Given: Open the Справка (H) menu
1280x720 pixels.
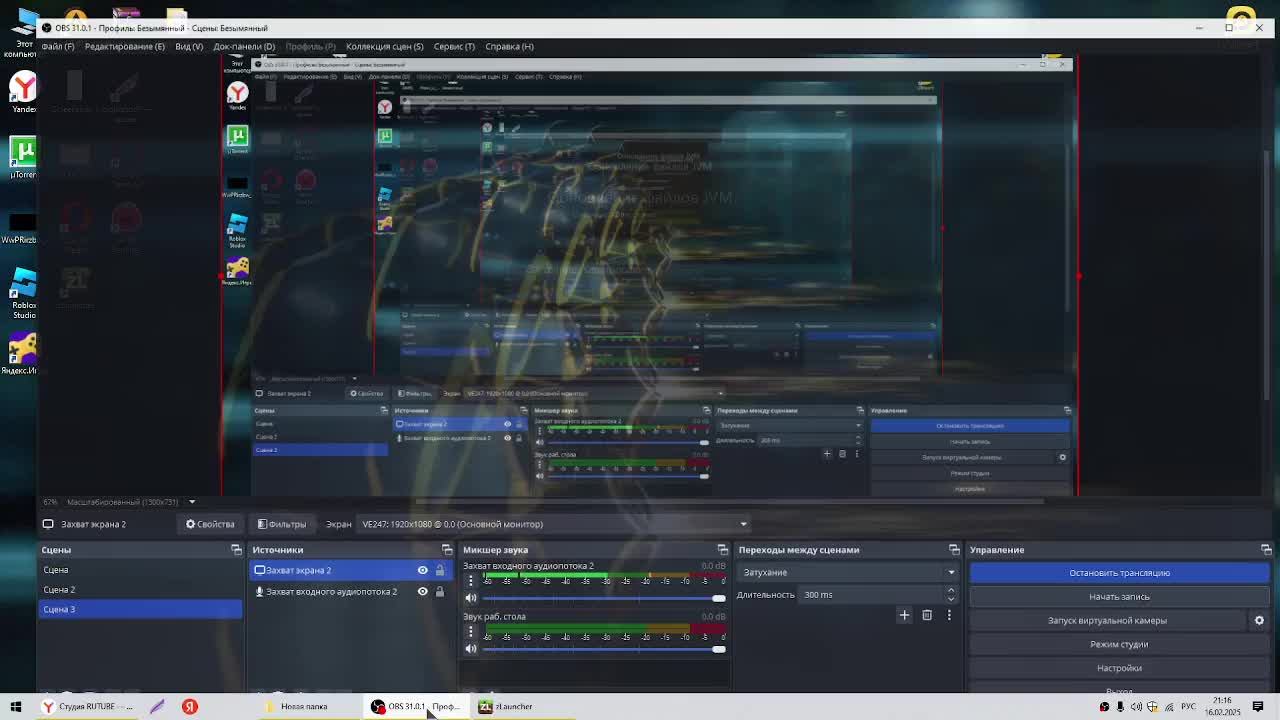Looking at the screenshot, I should pos(509,46).
